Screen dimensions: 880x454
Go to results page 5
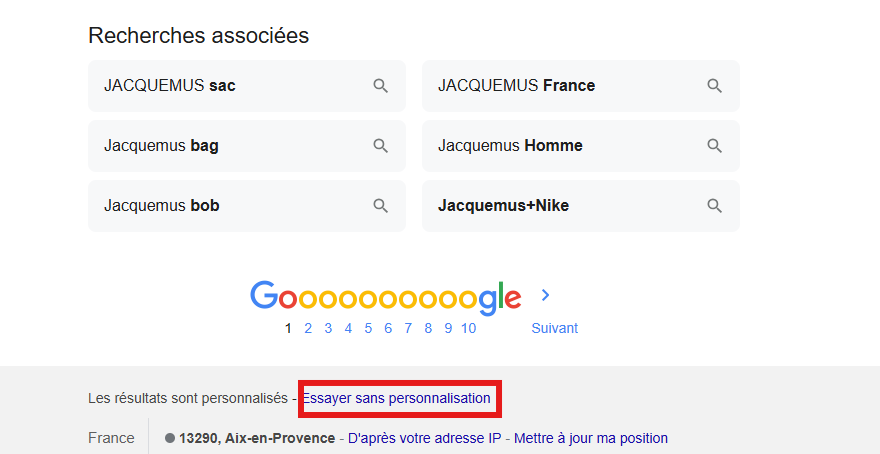point(368,328)
